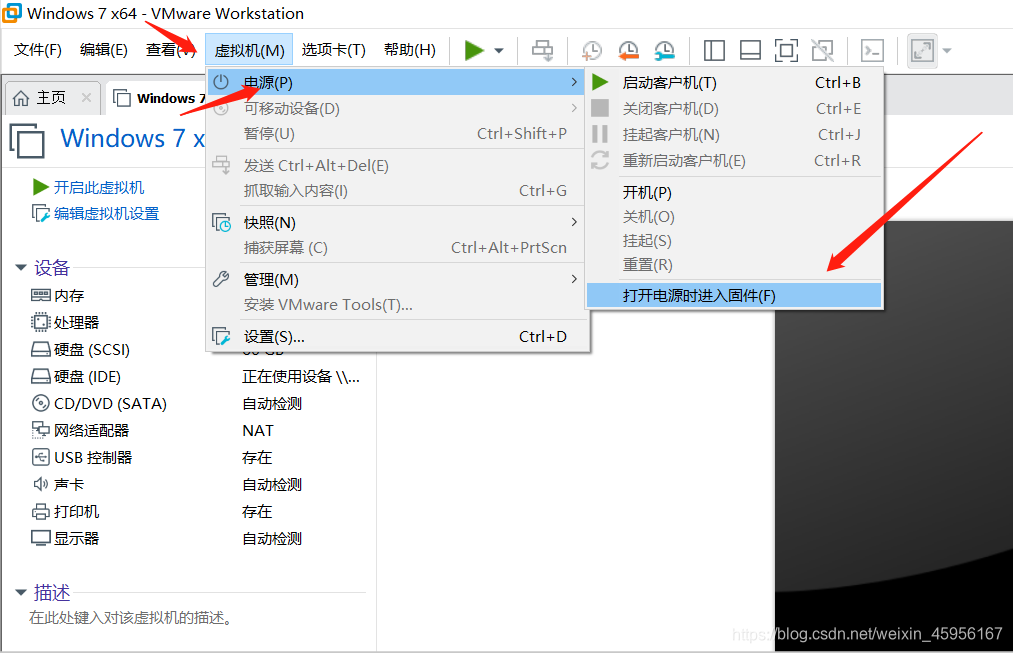Choose 发送 Ctrl+Alt+Del(E) menu item
1013x653 pixels.
396,165
